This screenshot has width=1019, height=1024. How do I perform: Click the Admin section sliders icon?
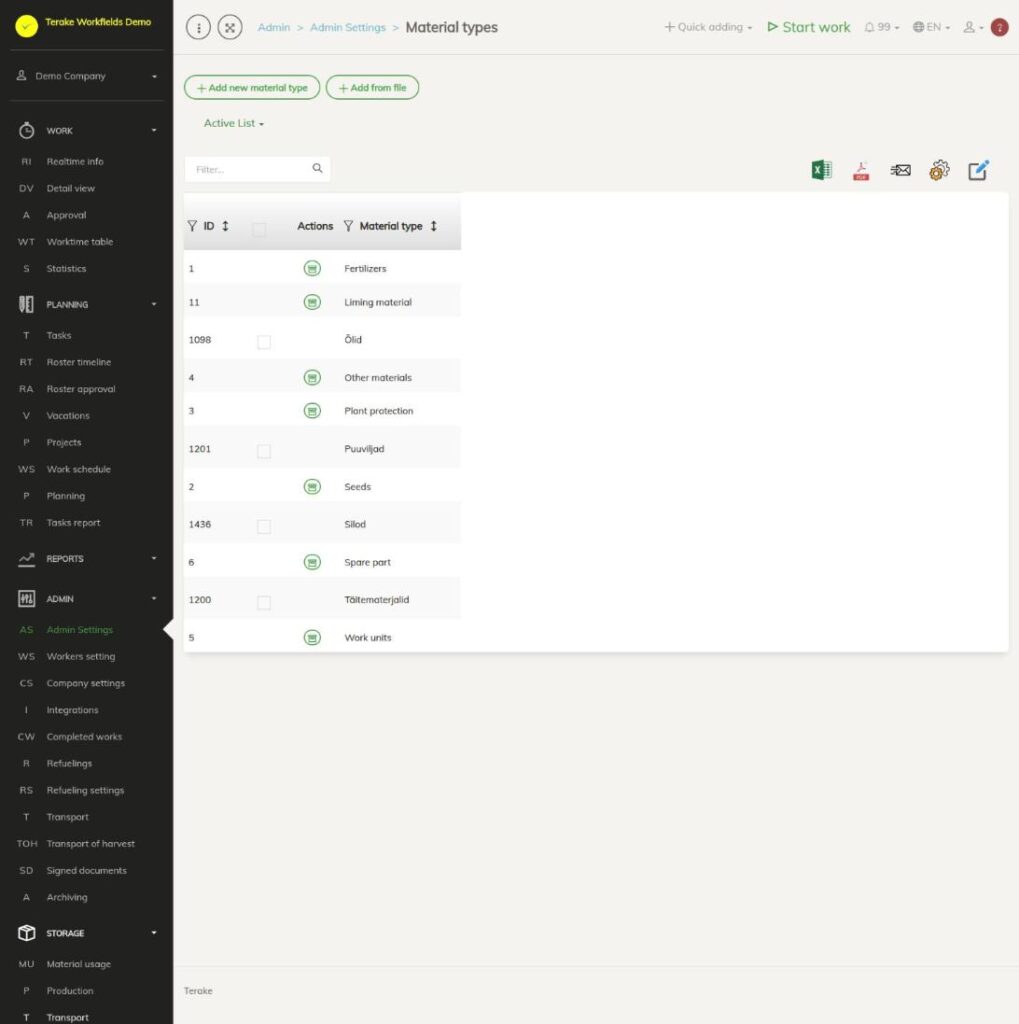[26, 599]
